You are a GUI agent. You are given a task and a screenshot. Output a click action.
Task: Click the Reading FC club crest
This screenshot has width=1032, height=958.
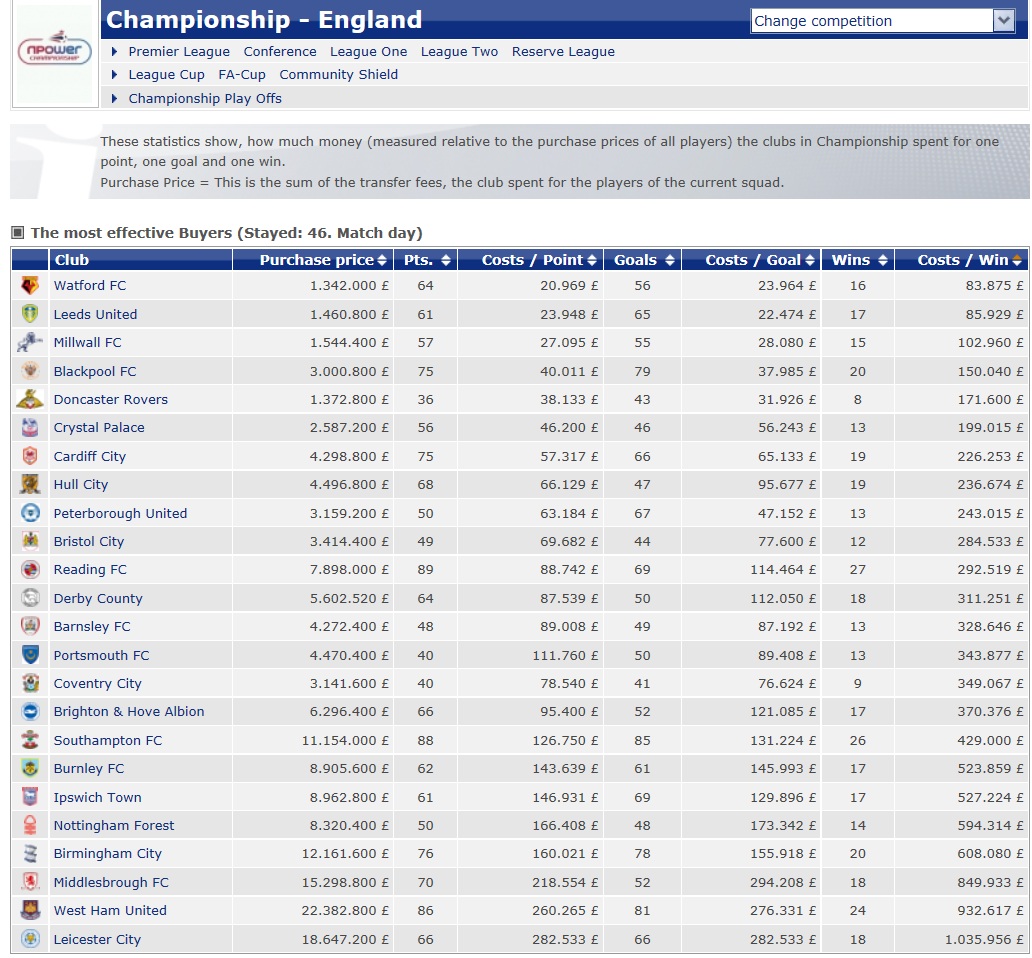click(x=30, y=570)
